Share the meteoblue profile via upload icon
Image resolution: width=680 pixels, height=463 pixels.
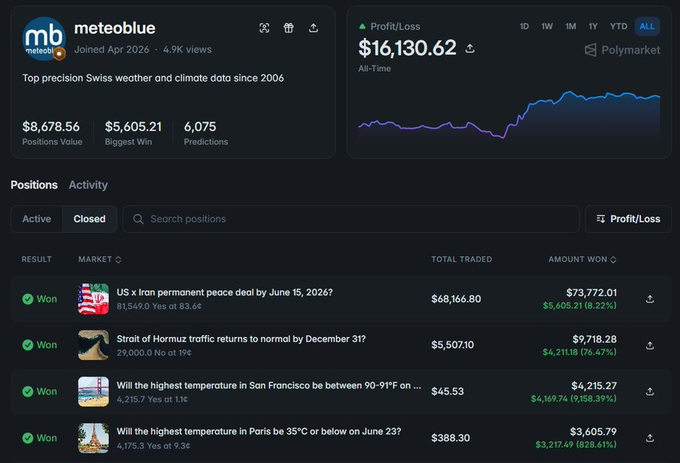[313, 28]
